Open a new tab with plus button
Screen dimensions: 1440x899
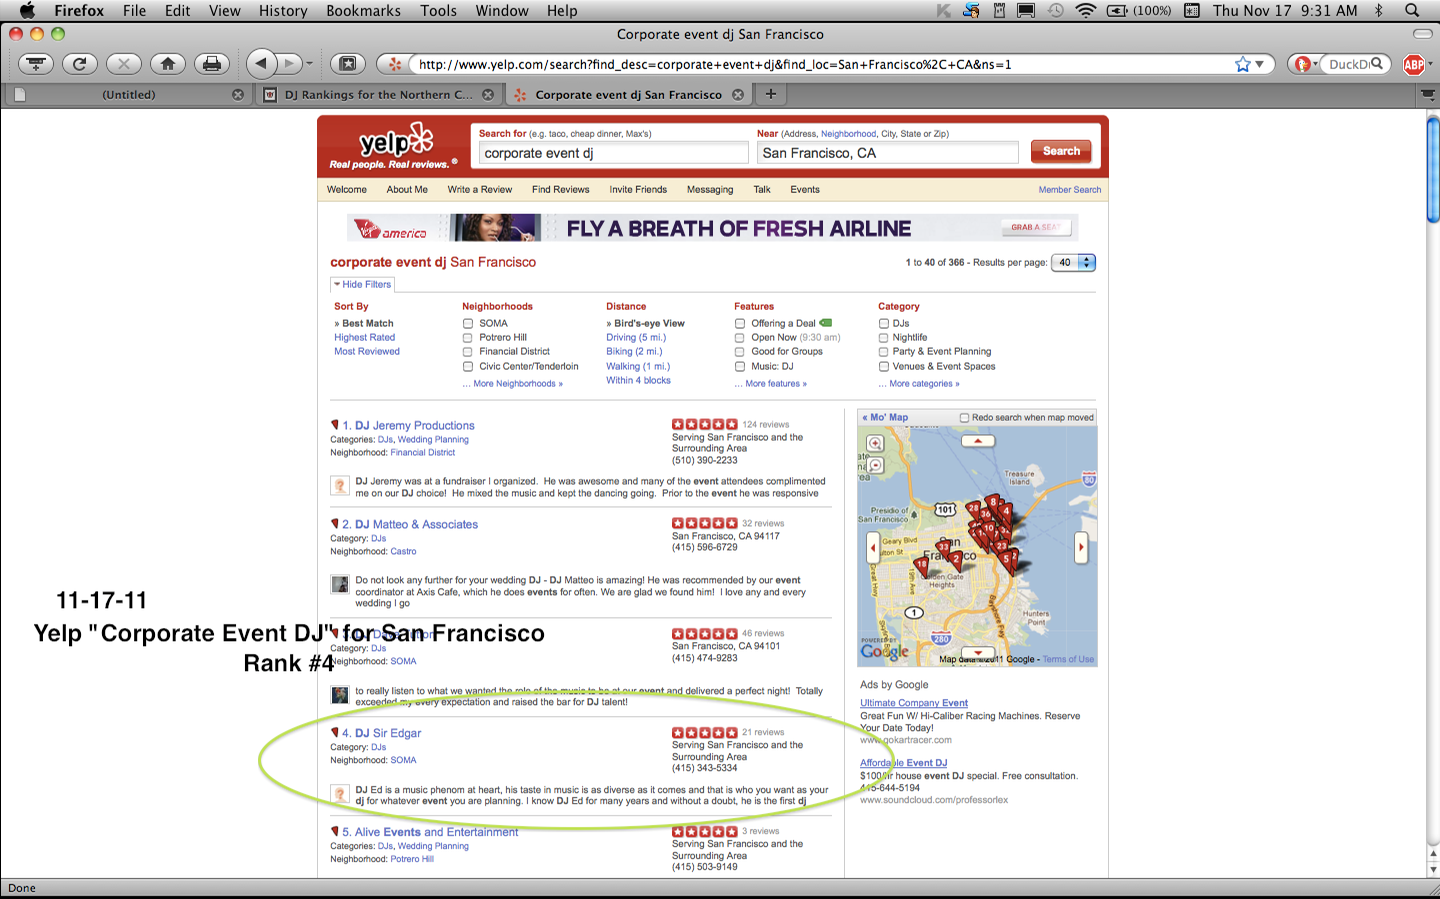770,94
